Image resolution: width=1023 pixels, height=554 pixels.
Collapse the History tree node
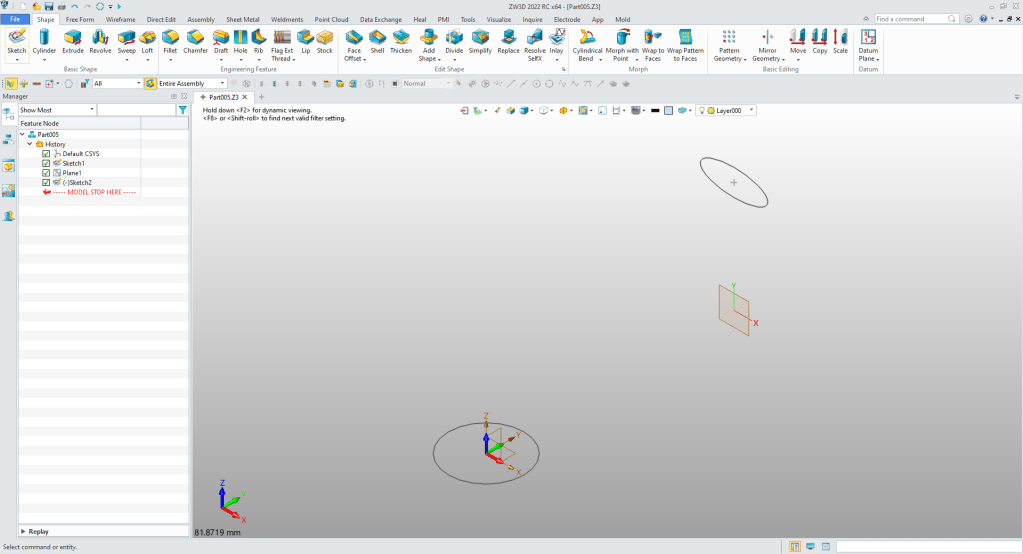[x=29, y=144]
